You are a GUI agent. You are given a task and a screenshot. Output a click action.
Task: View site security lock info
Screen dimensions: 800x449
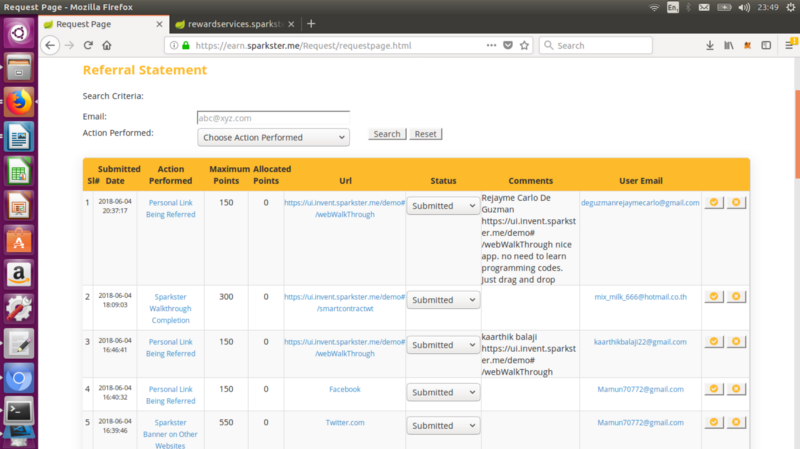(x=186, y=45)
